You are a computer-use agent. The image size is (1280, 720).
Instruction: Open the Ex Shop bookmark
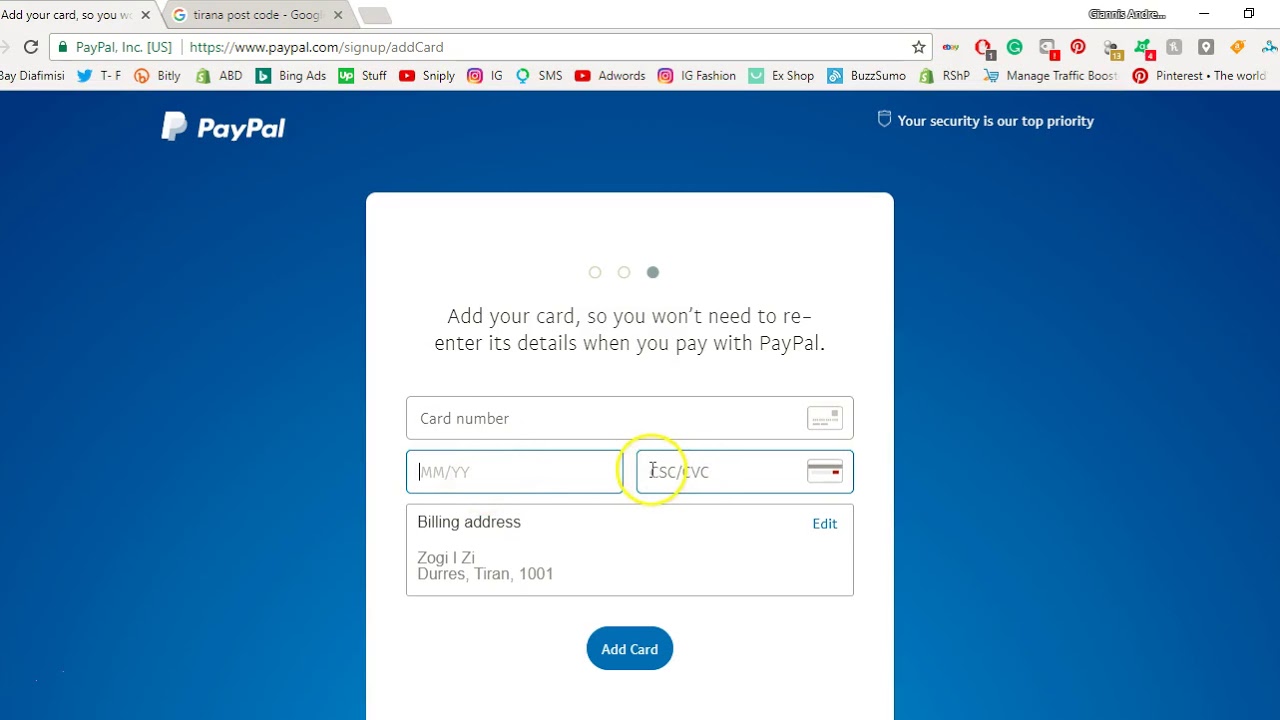tap(781, 75)
